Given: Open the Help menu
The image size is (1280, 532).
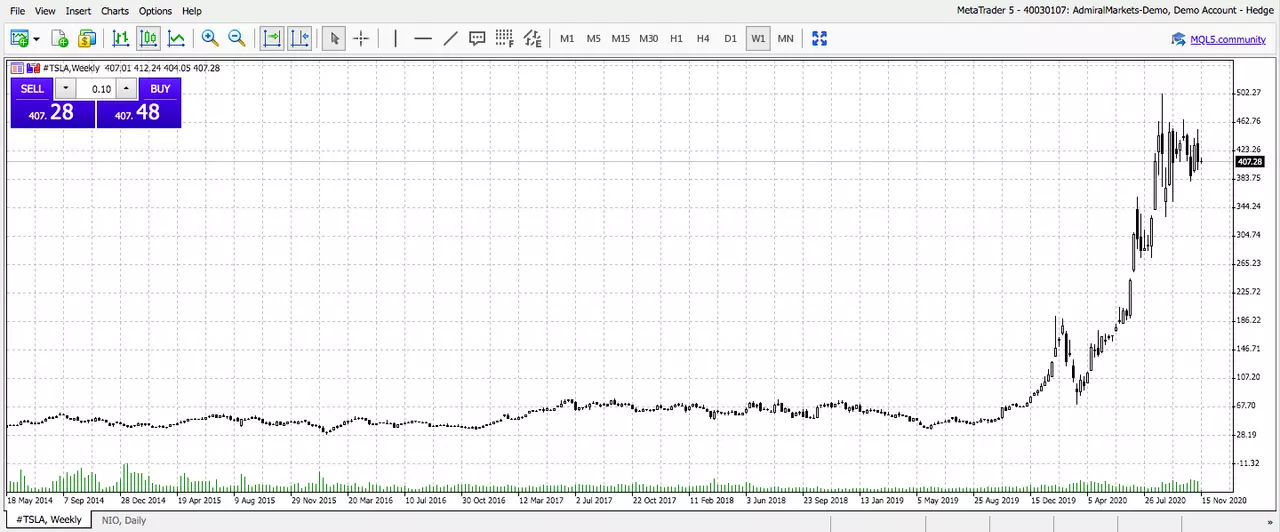Looking at the screenshot, I should [x=191, y=11].
